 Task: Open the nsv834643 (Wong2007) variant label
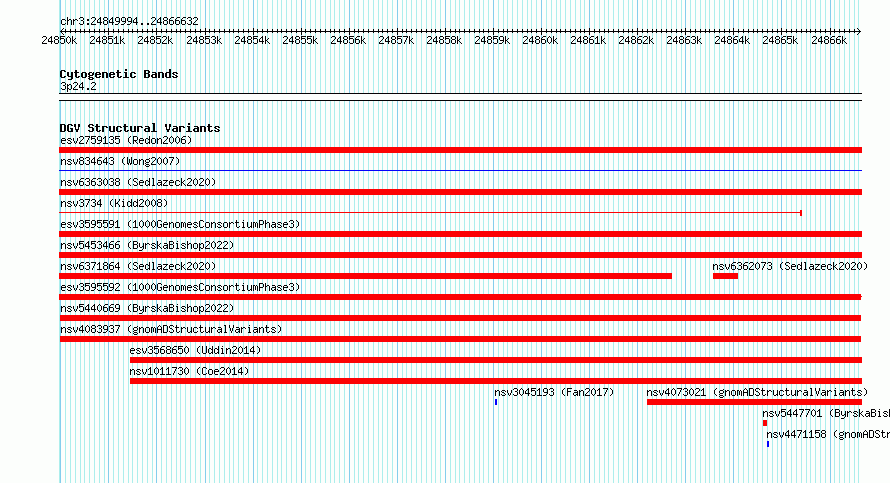pyautogui.click(x=120, y=161)
